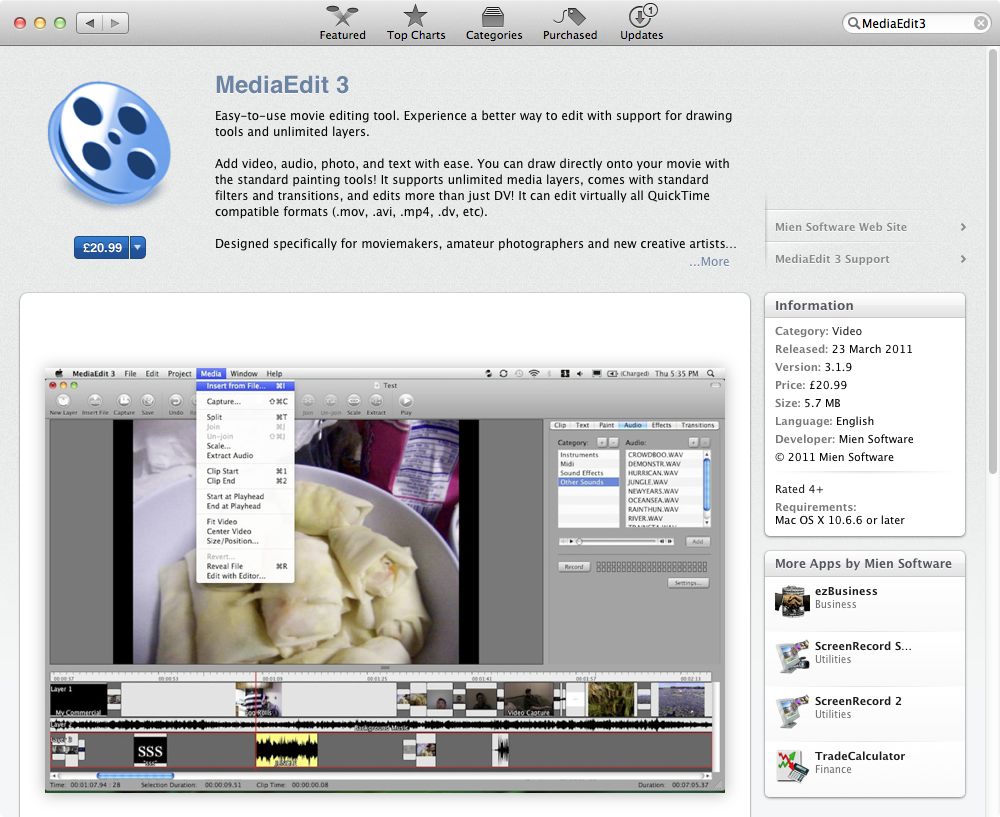Open Top Charts star icon
Image resolution: width=1000 pixels, height=817 pixels.
pyautogui.click(x=416, y=16)
